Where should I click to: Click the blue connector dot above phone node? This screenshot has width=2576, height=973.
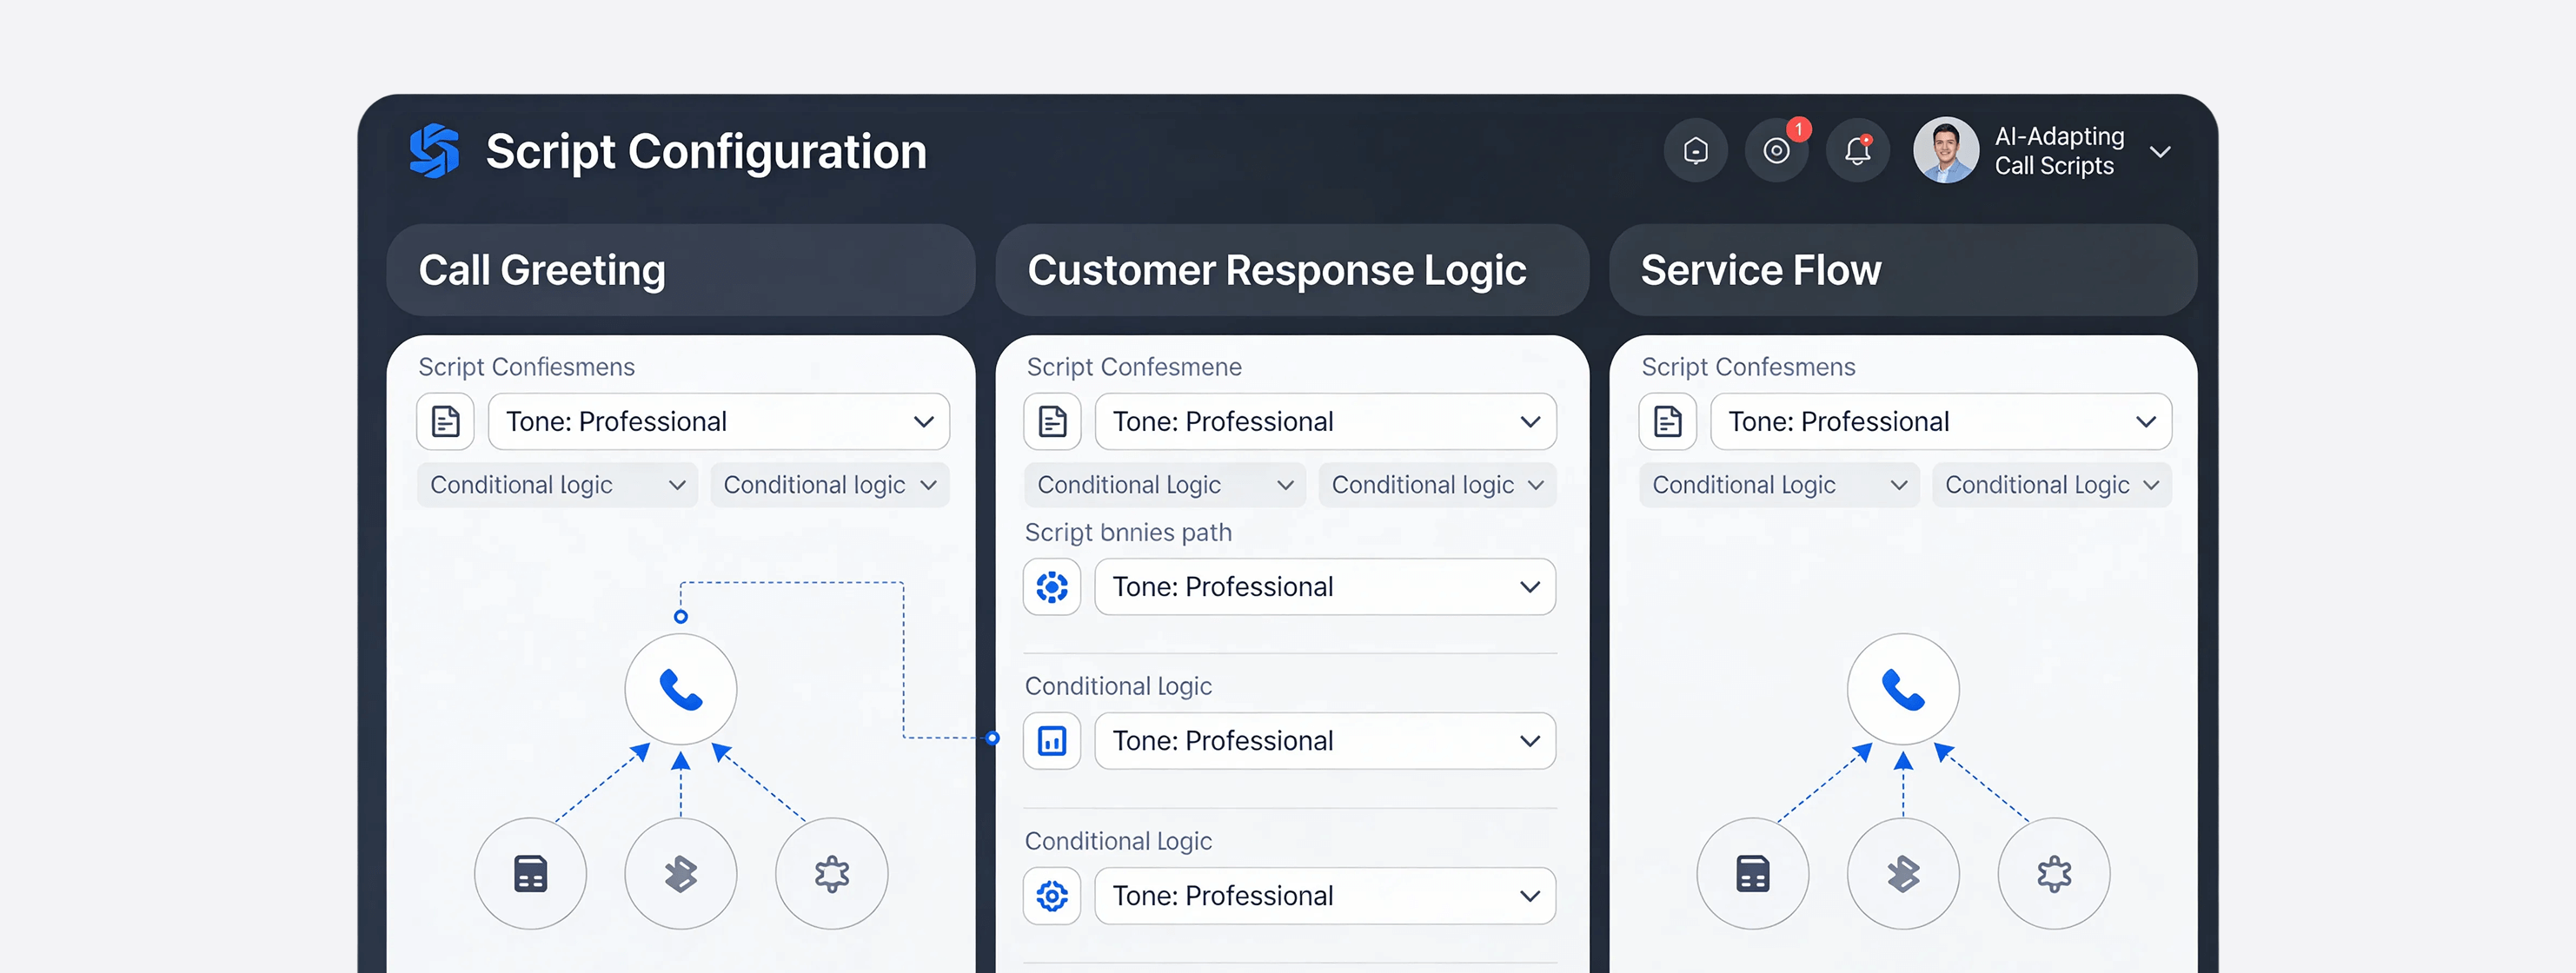click(681, 617)
